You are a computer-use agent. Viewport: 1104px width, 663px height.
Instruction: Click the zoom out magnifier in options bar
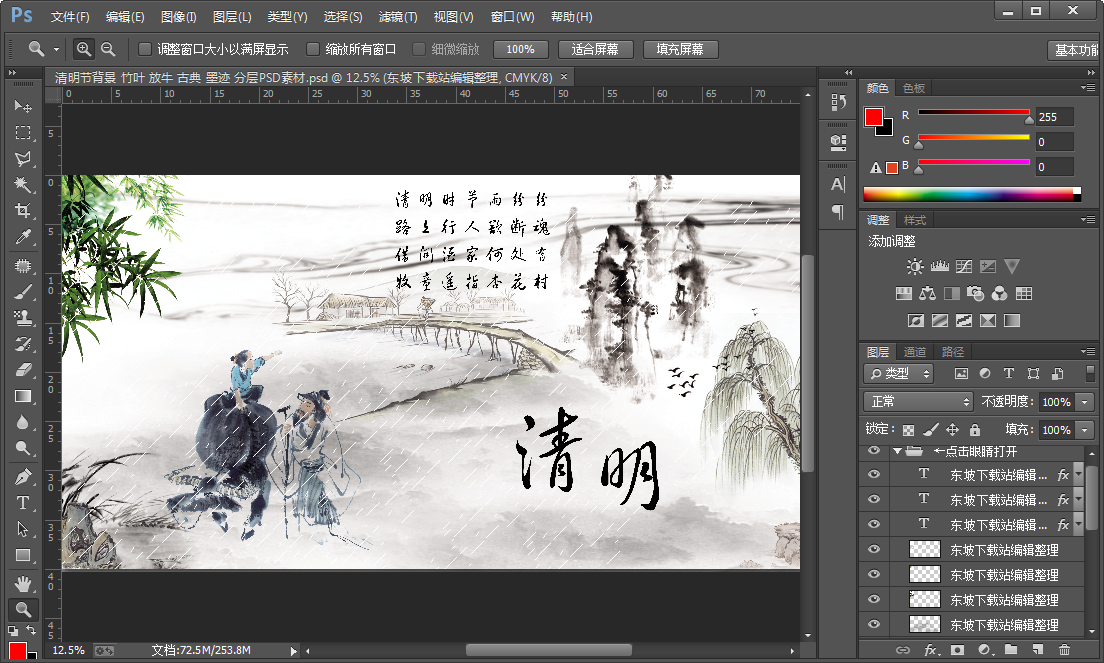tap(108, 49)
